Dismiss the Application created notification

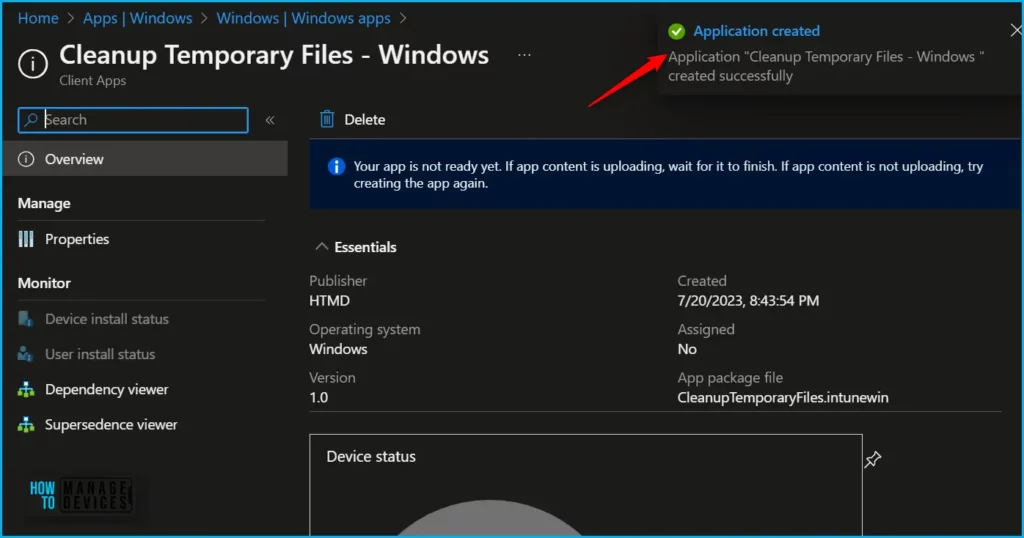pos(1016,30)
